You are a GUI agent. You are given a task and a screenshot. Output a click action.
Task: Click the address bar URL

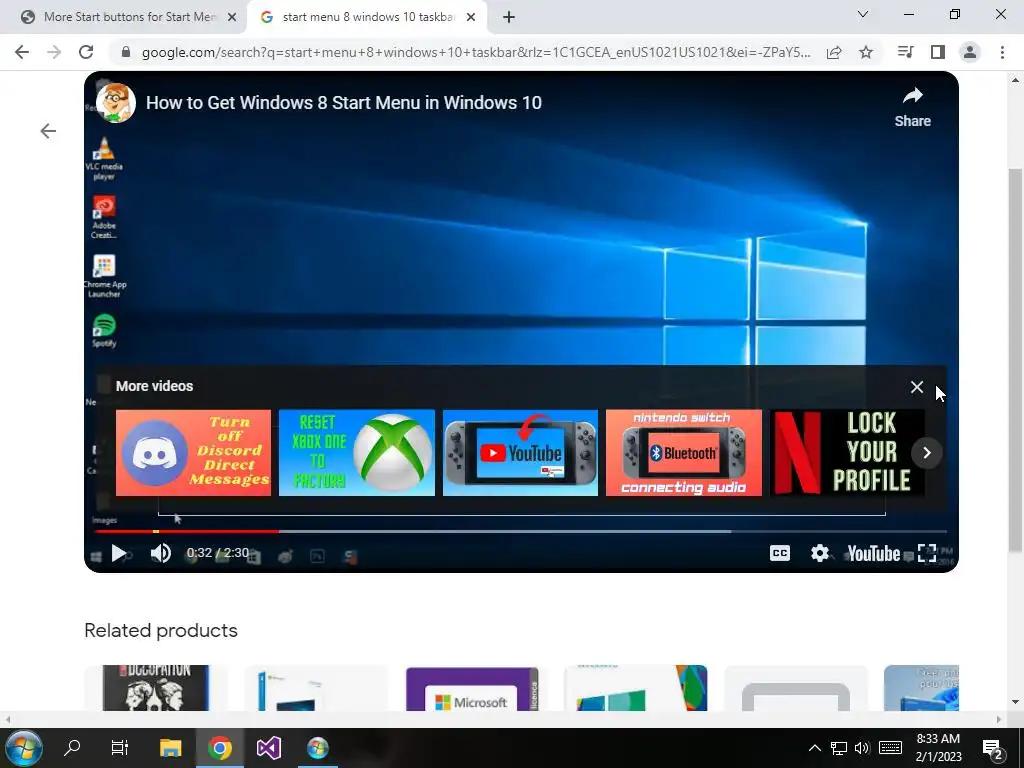(476, 52)
